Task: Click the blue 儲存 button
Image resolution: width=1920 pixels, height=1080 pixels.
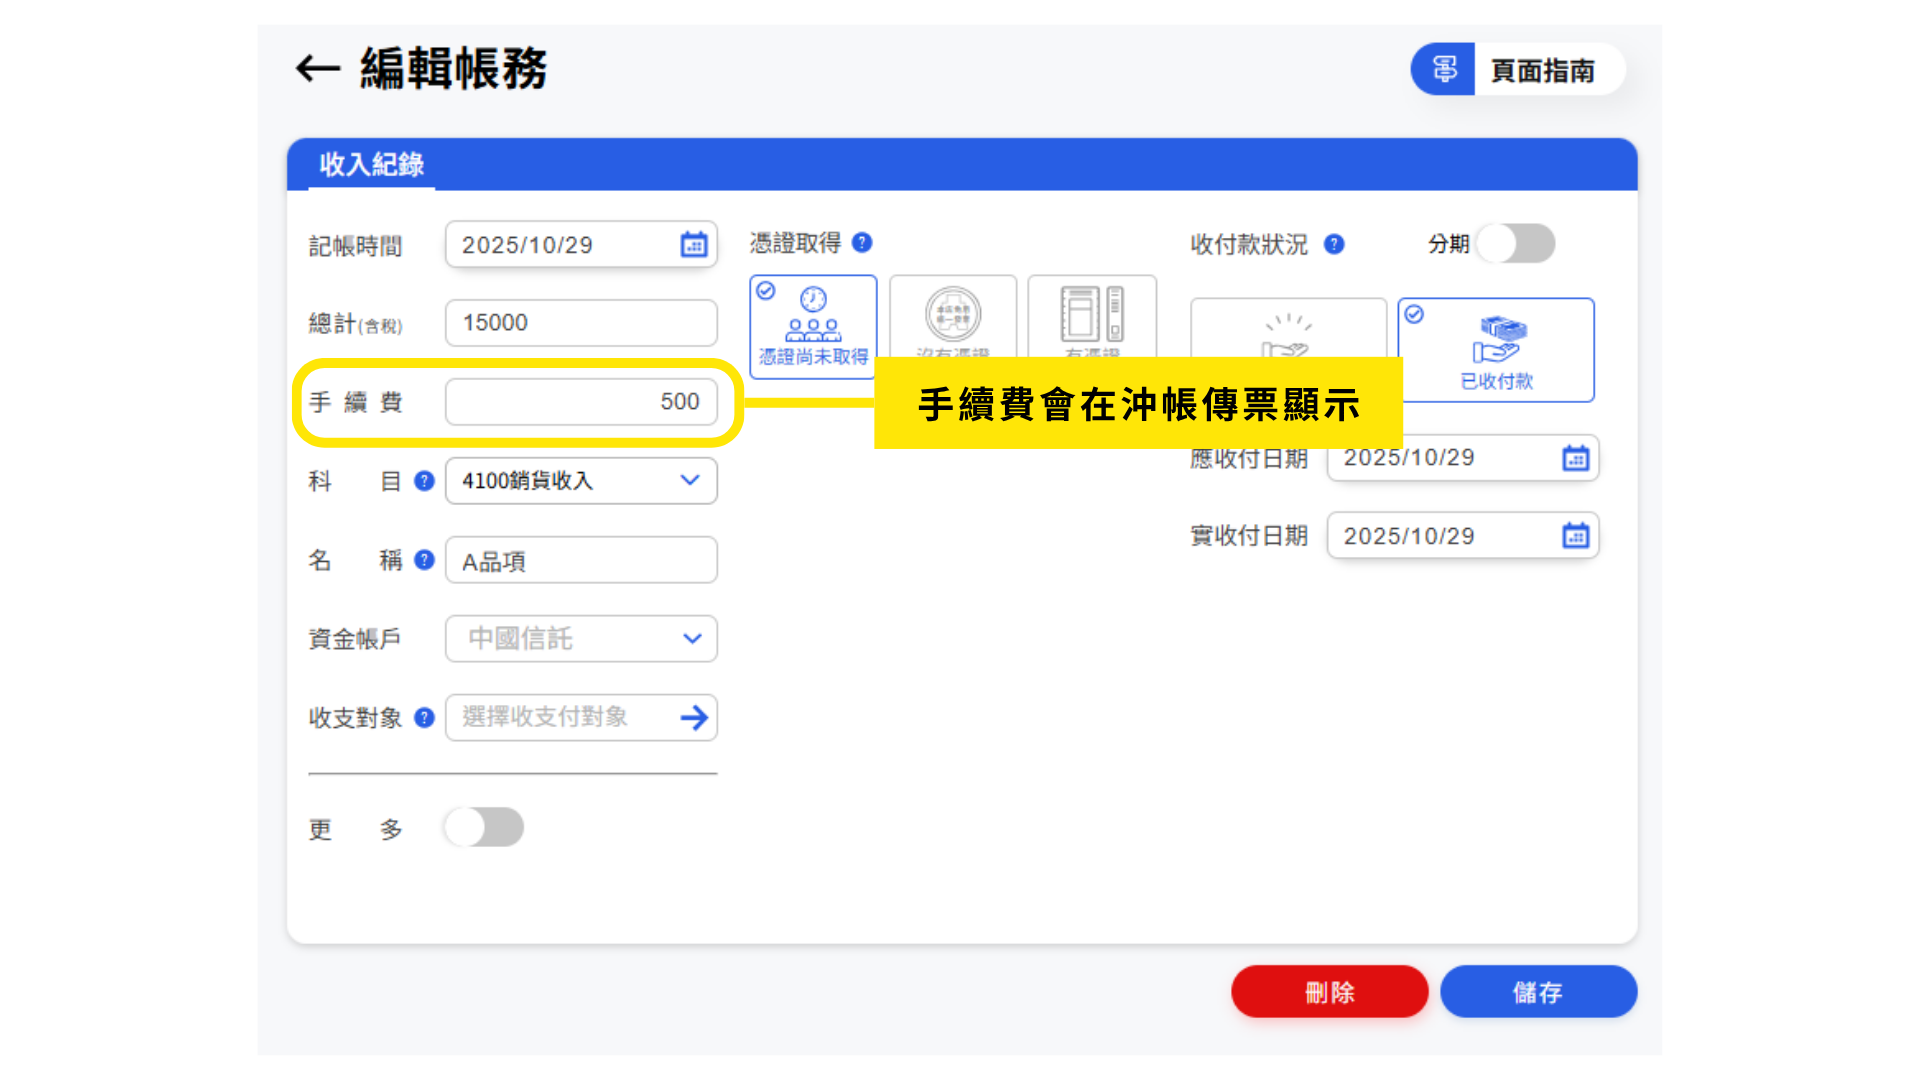Action: (1538, 992)
